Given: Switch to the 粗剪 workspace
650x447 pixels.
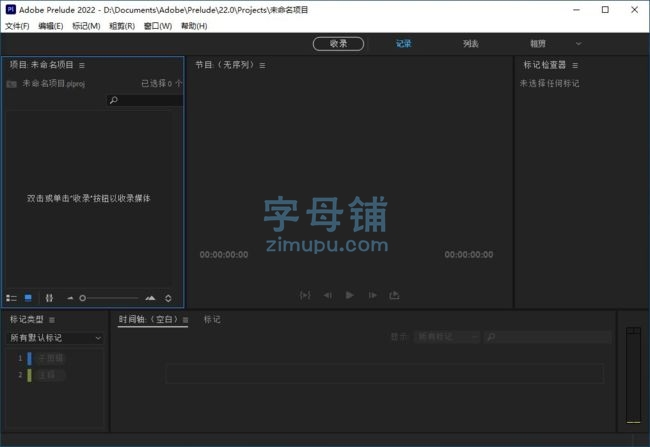Looking at the screenshot, I should click(x=538, y=44).
